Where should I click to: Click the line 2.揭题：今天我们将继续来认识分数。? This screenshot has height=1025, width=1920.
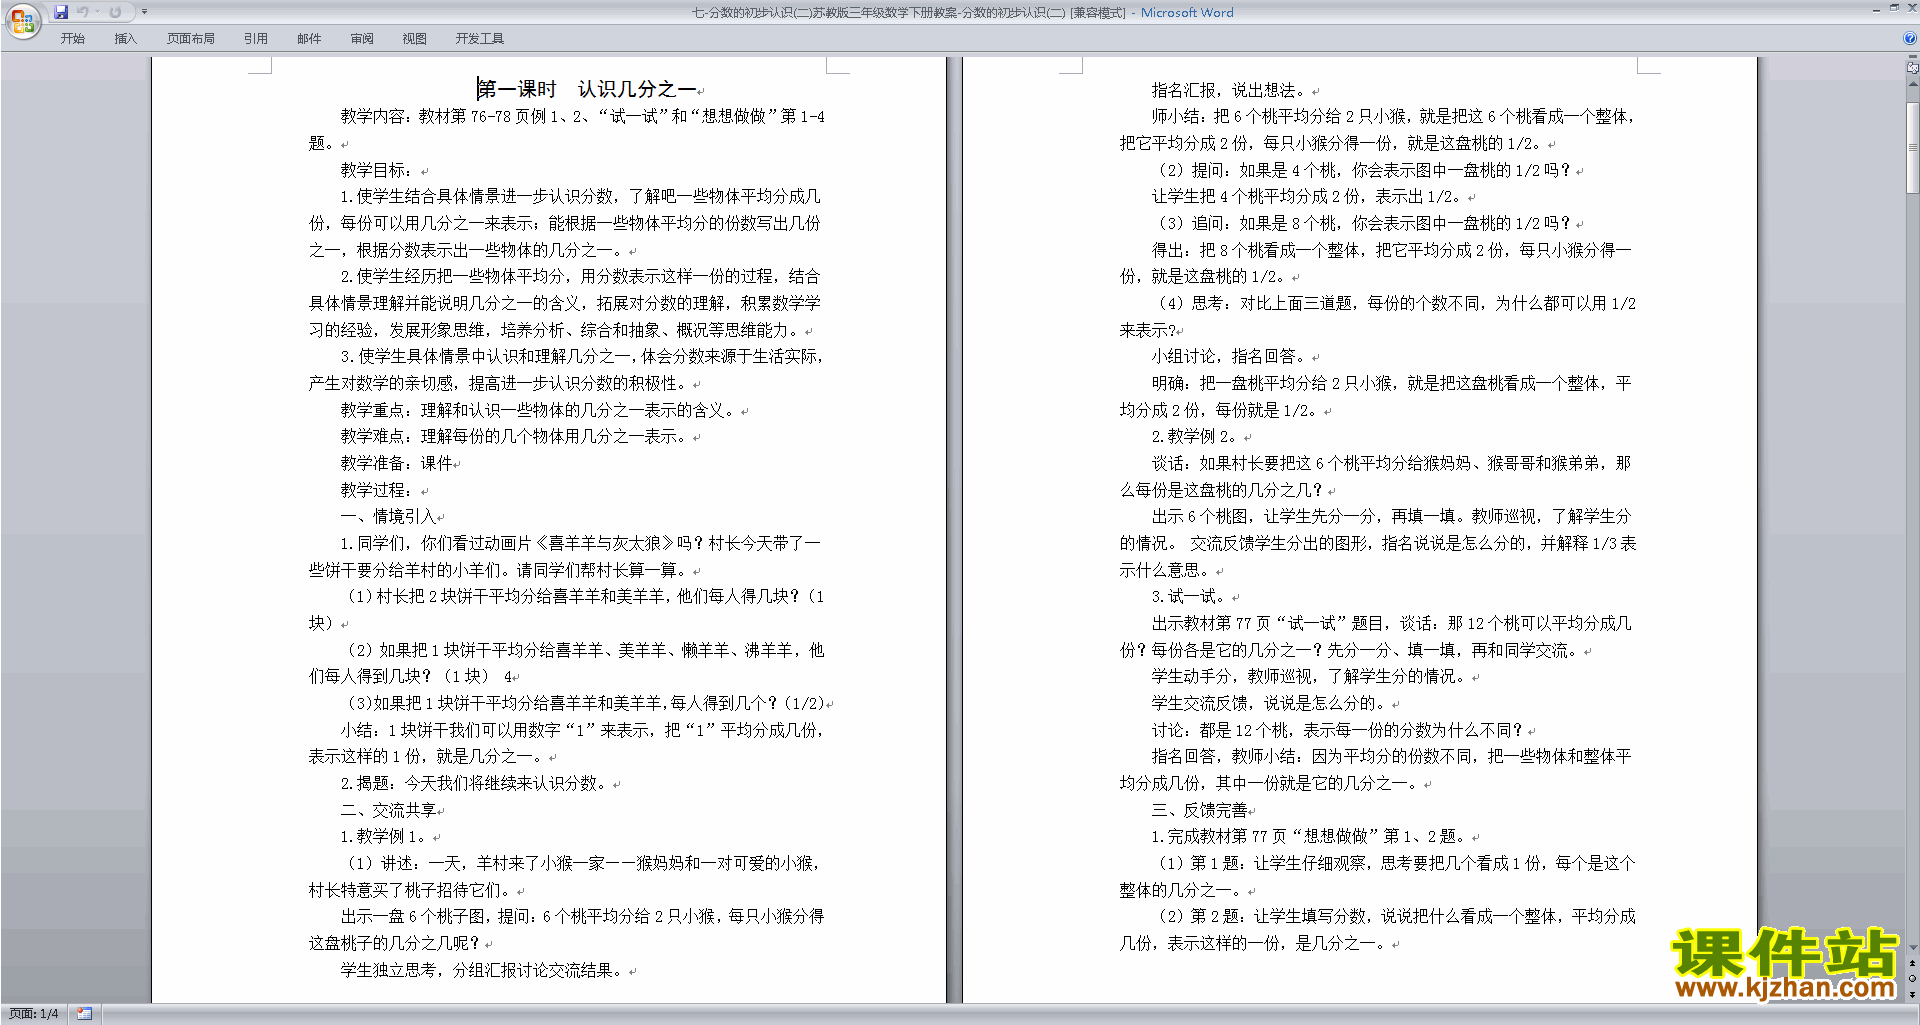(474, 783)
